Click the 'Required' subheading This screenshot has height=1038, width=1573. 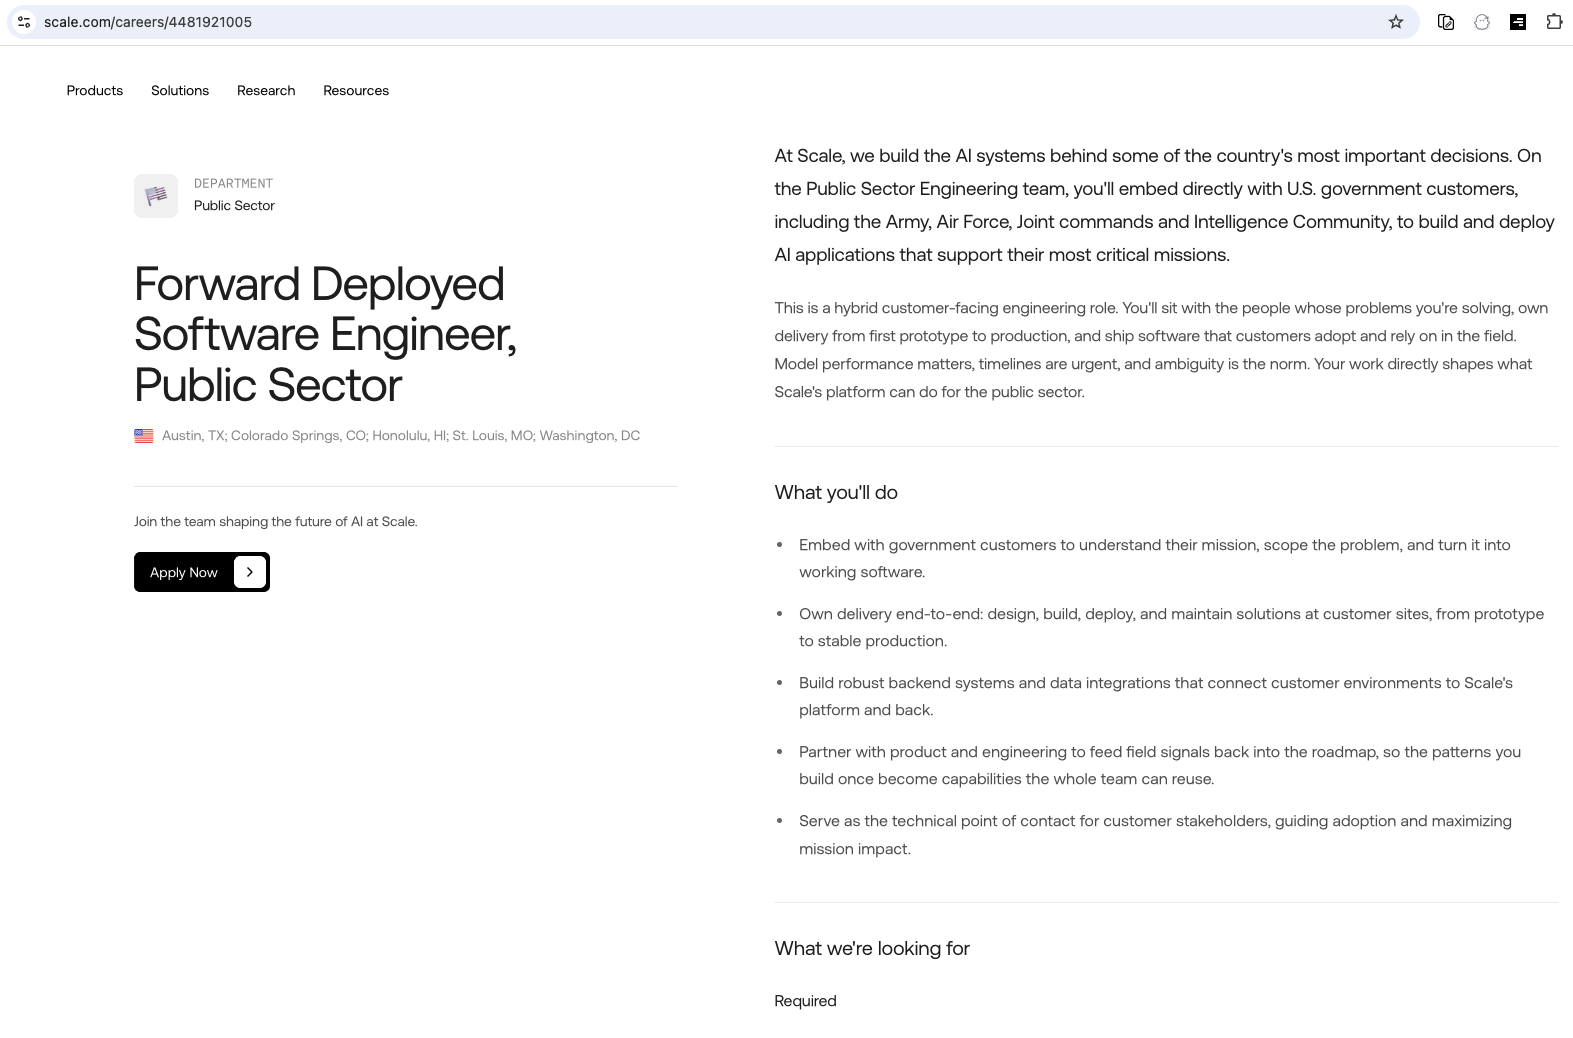click(x=805, y=1001)
